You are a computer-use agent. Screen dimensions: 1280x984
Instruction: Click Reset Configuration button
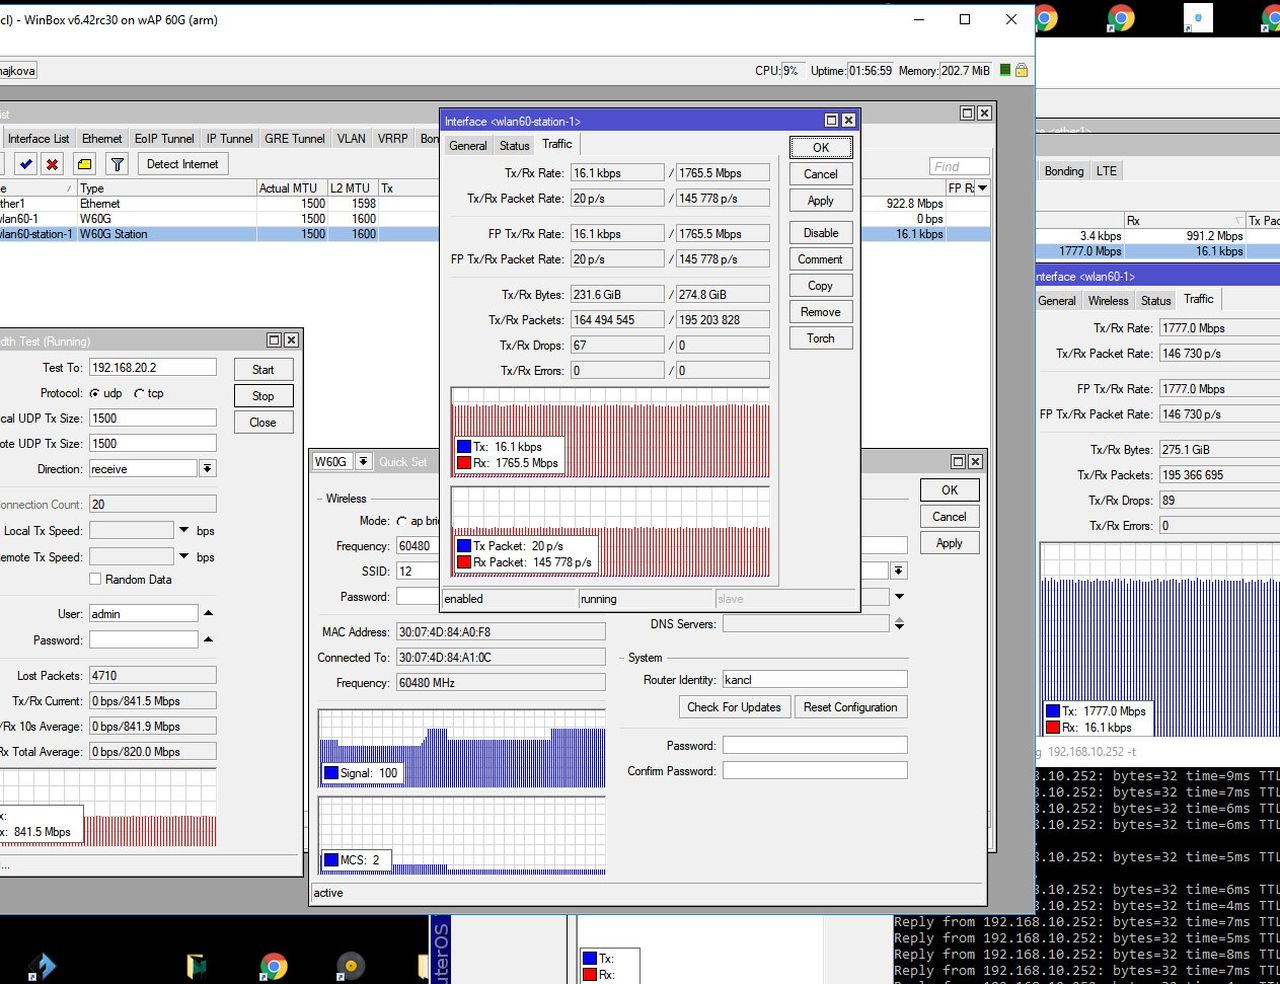tap(851, 707)
